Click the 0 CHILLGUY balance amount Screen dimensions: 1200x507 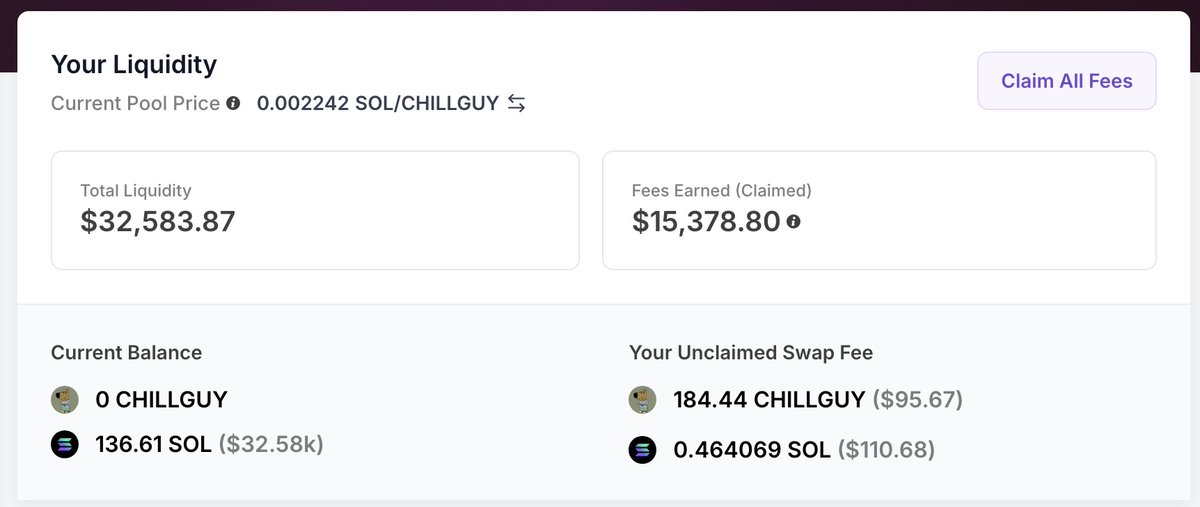click(x=161, y=400)
